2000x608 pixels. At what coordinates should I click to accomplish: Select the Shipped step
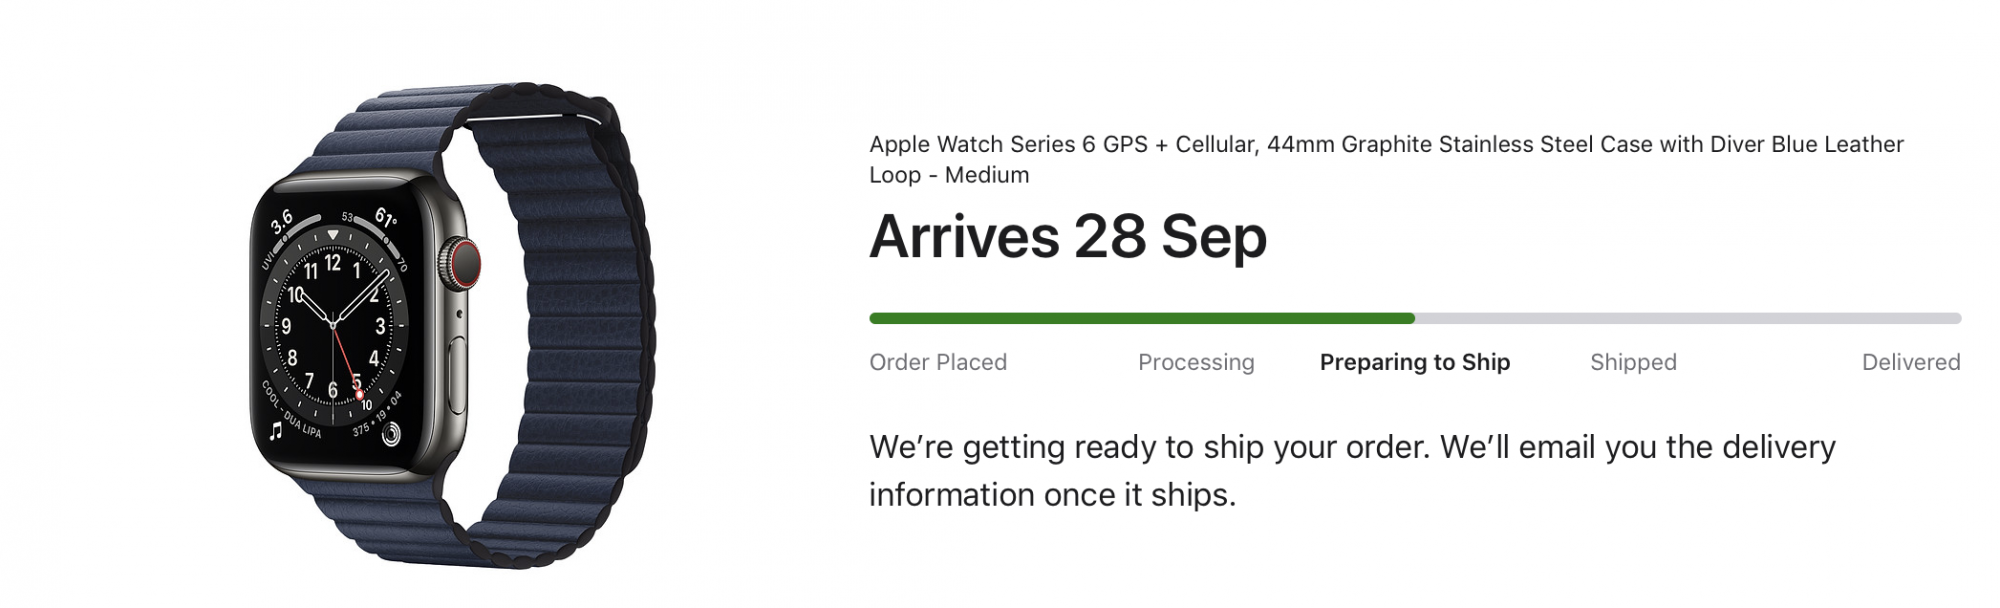[x=1633, y=362]
